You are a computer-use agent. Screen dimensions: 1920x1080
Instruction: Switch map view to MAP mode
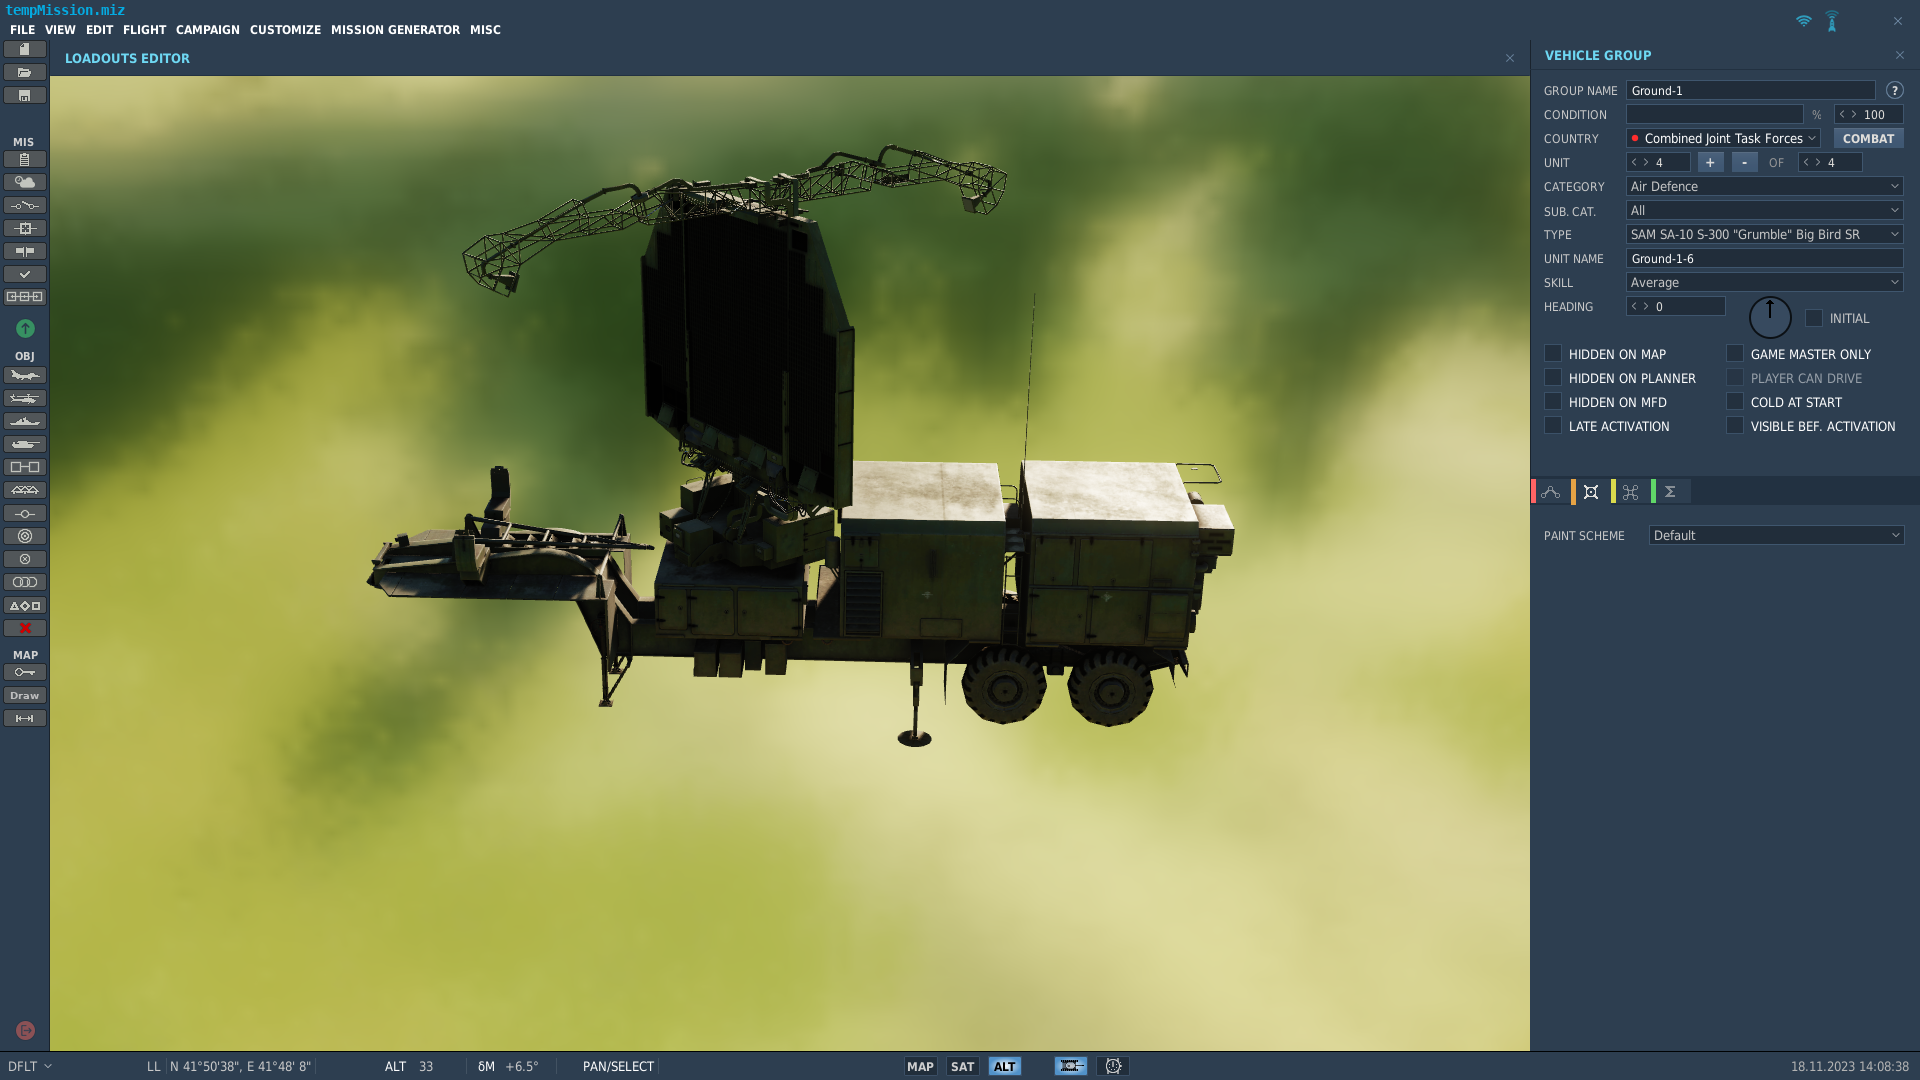[x=920, y=1066]
